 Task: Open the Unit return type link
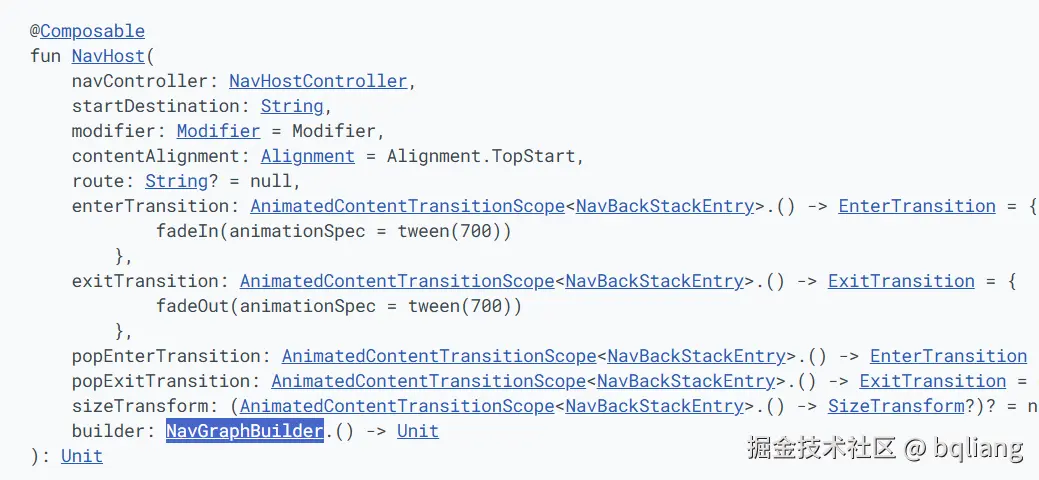click(x=82, y=456)
